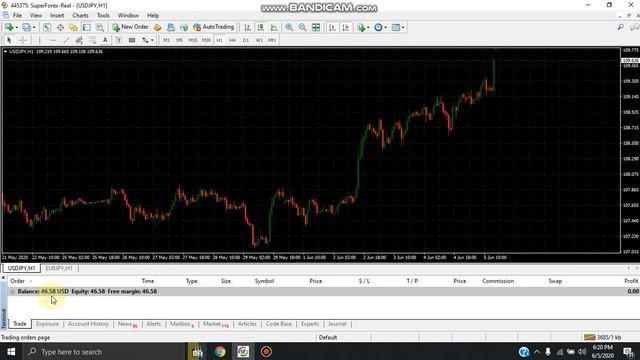
Task: Switch chart to bar chart
Action: [x=247, y=27]
